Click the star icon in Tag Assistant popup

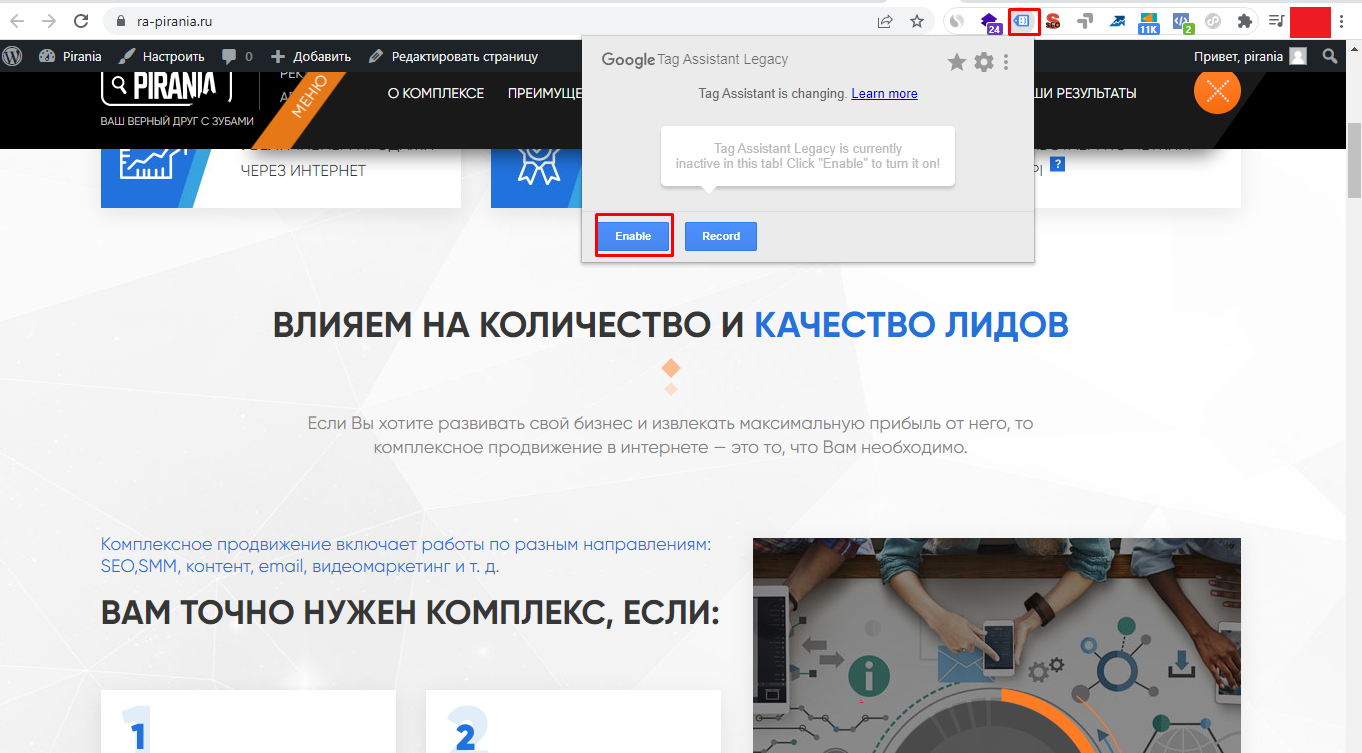click(x=957, y=62)
